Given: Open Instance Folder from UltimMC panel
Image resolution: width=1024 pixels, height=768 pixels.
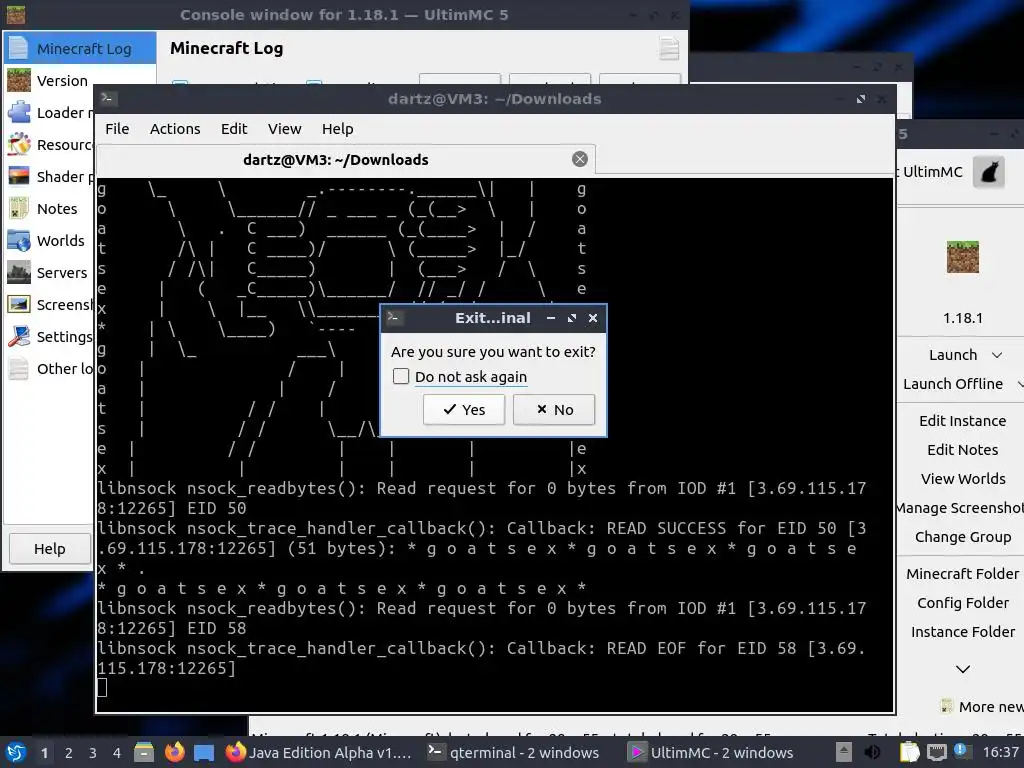Looking at the screenshot, I should coord(963,632).
